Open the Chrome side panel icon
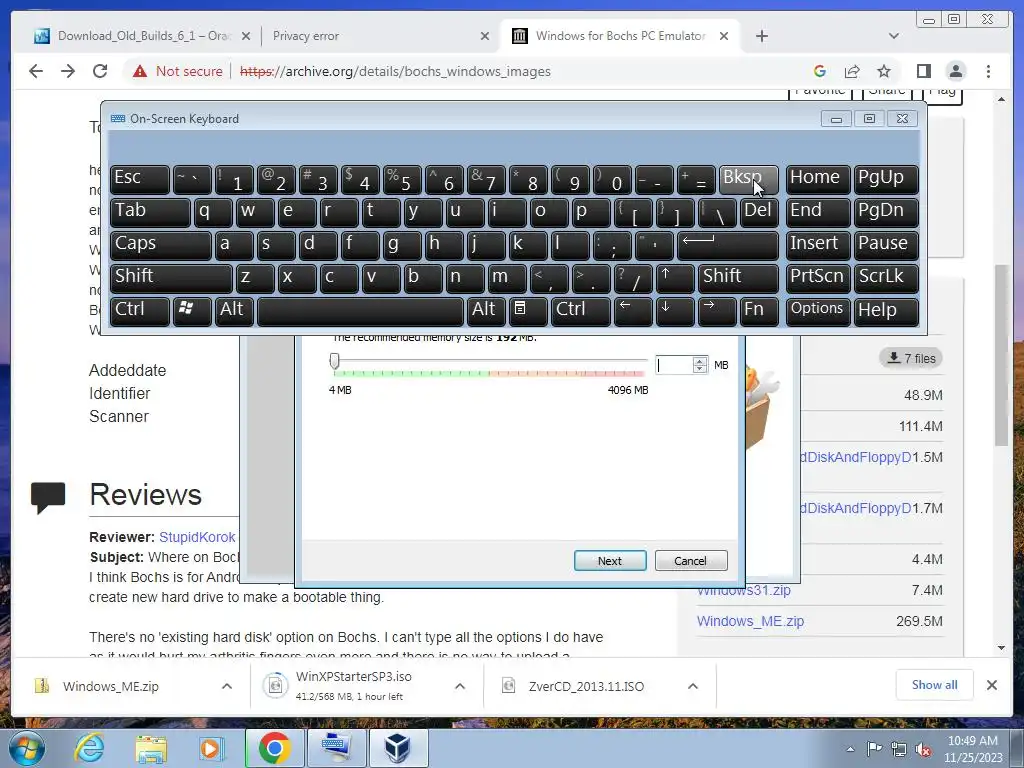The width and height of the screenshot is (1024, 768). [923, 71]
